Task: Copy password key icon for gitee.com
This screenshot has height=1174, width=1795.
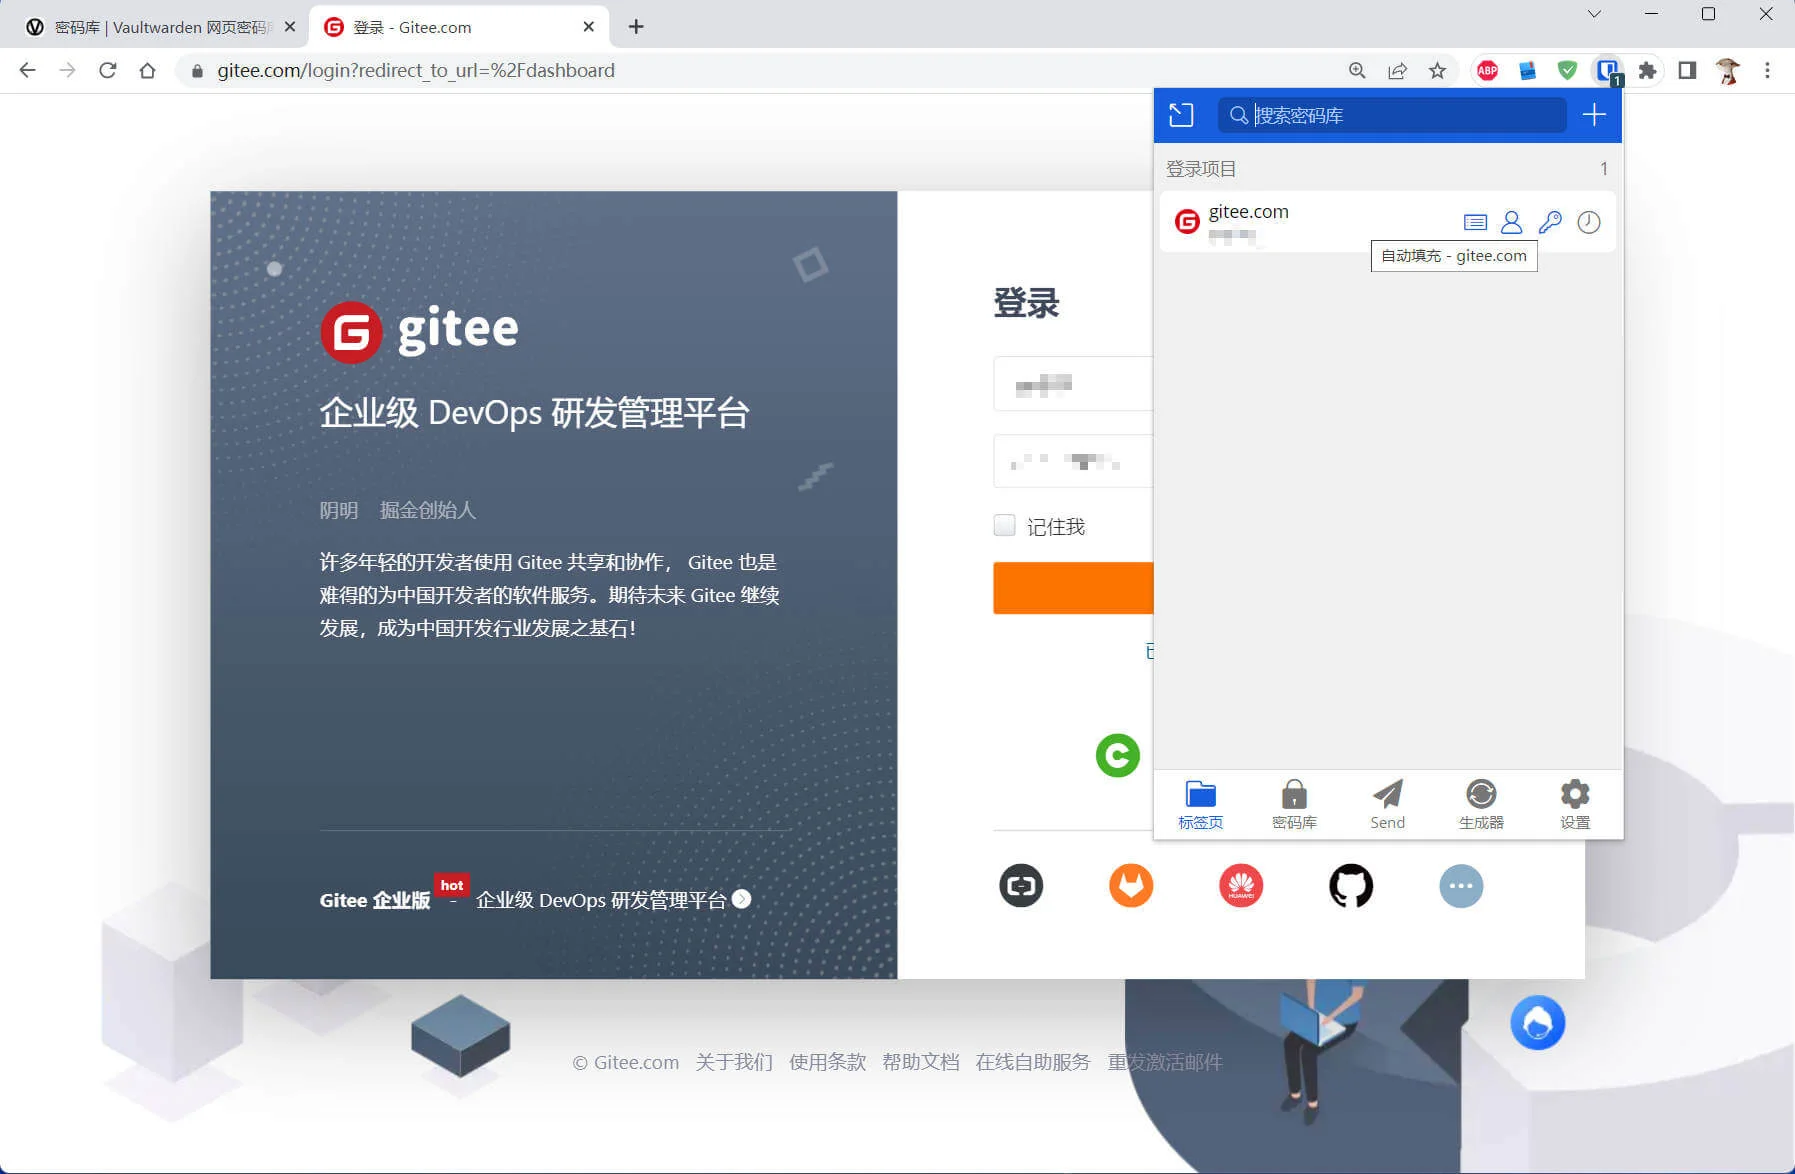Action: tap(1550, 222)
